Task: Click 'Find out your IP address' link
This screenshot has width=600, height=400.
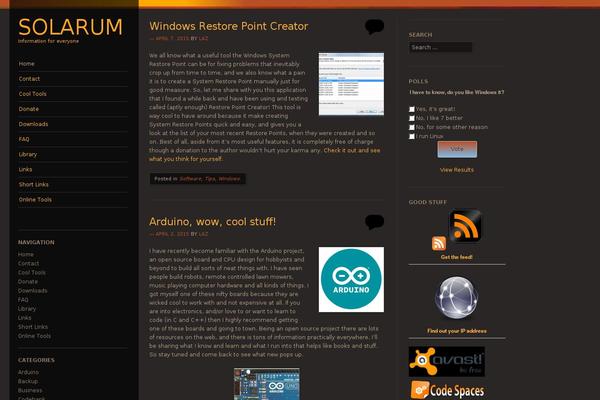Action: click(x=457, y=331)
